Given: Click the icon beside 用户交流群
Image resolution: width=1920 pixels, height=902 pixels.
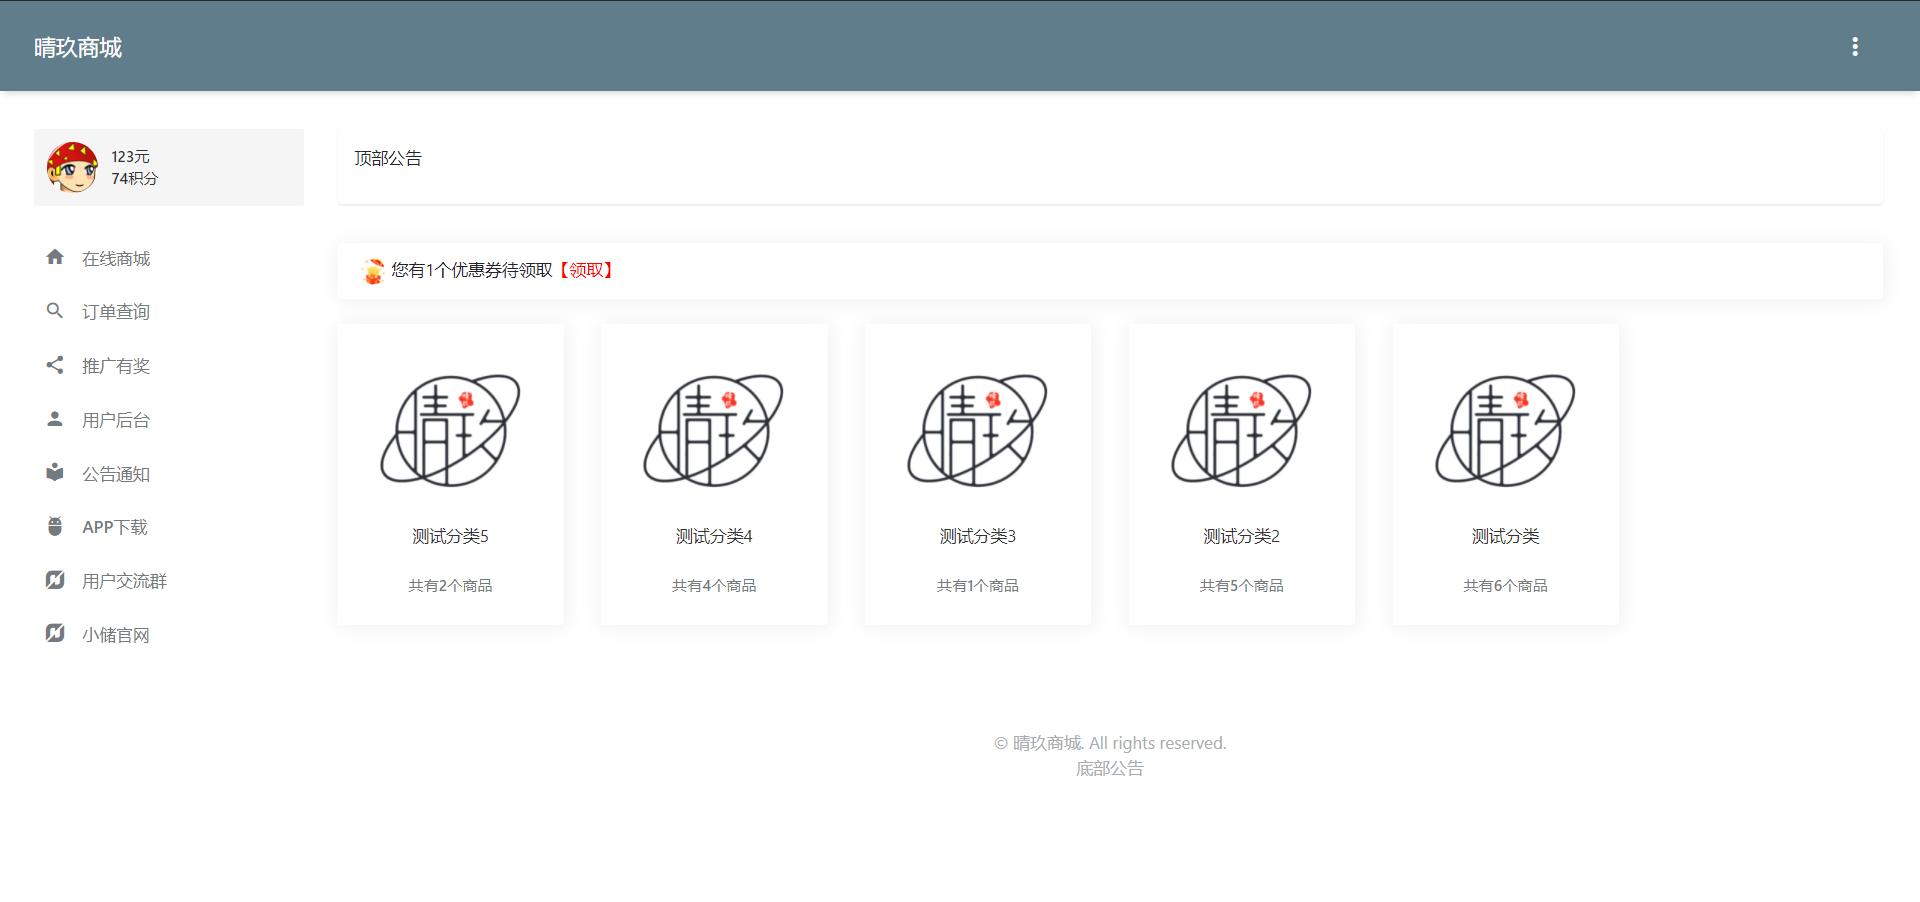Looking at the screenshot, I should [55, 580].
